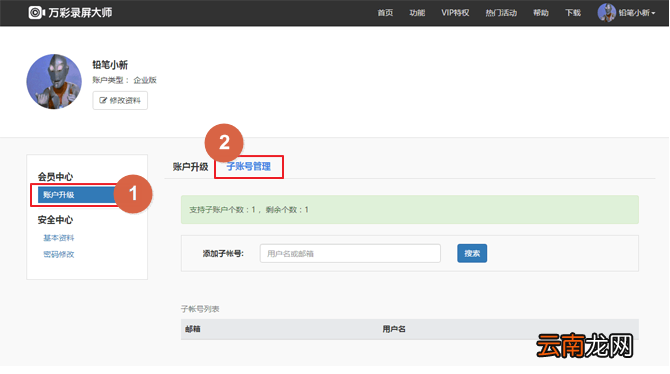Go to VIP特权 in the top bar

pyautogui.click(x=455, y=13)
